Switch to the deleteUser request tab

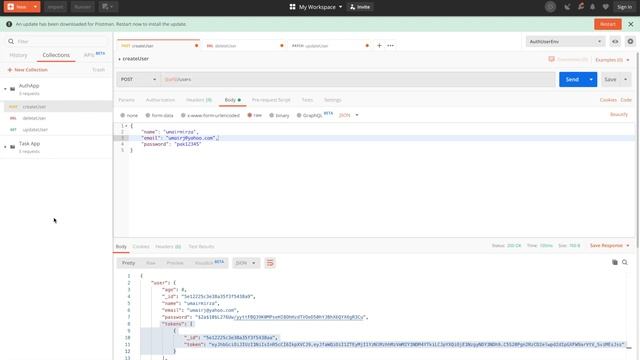243,46
